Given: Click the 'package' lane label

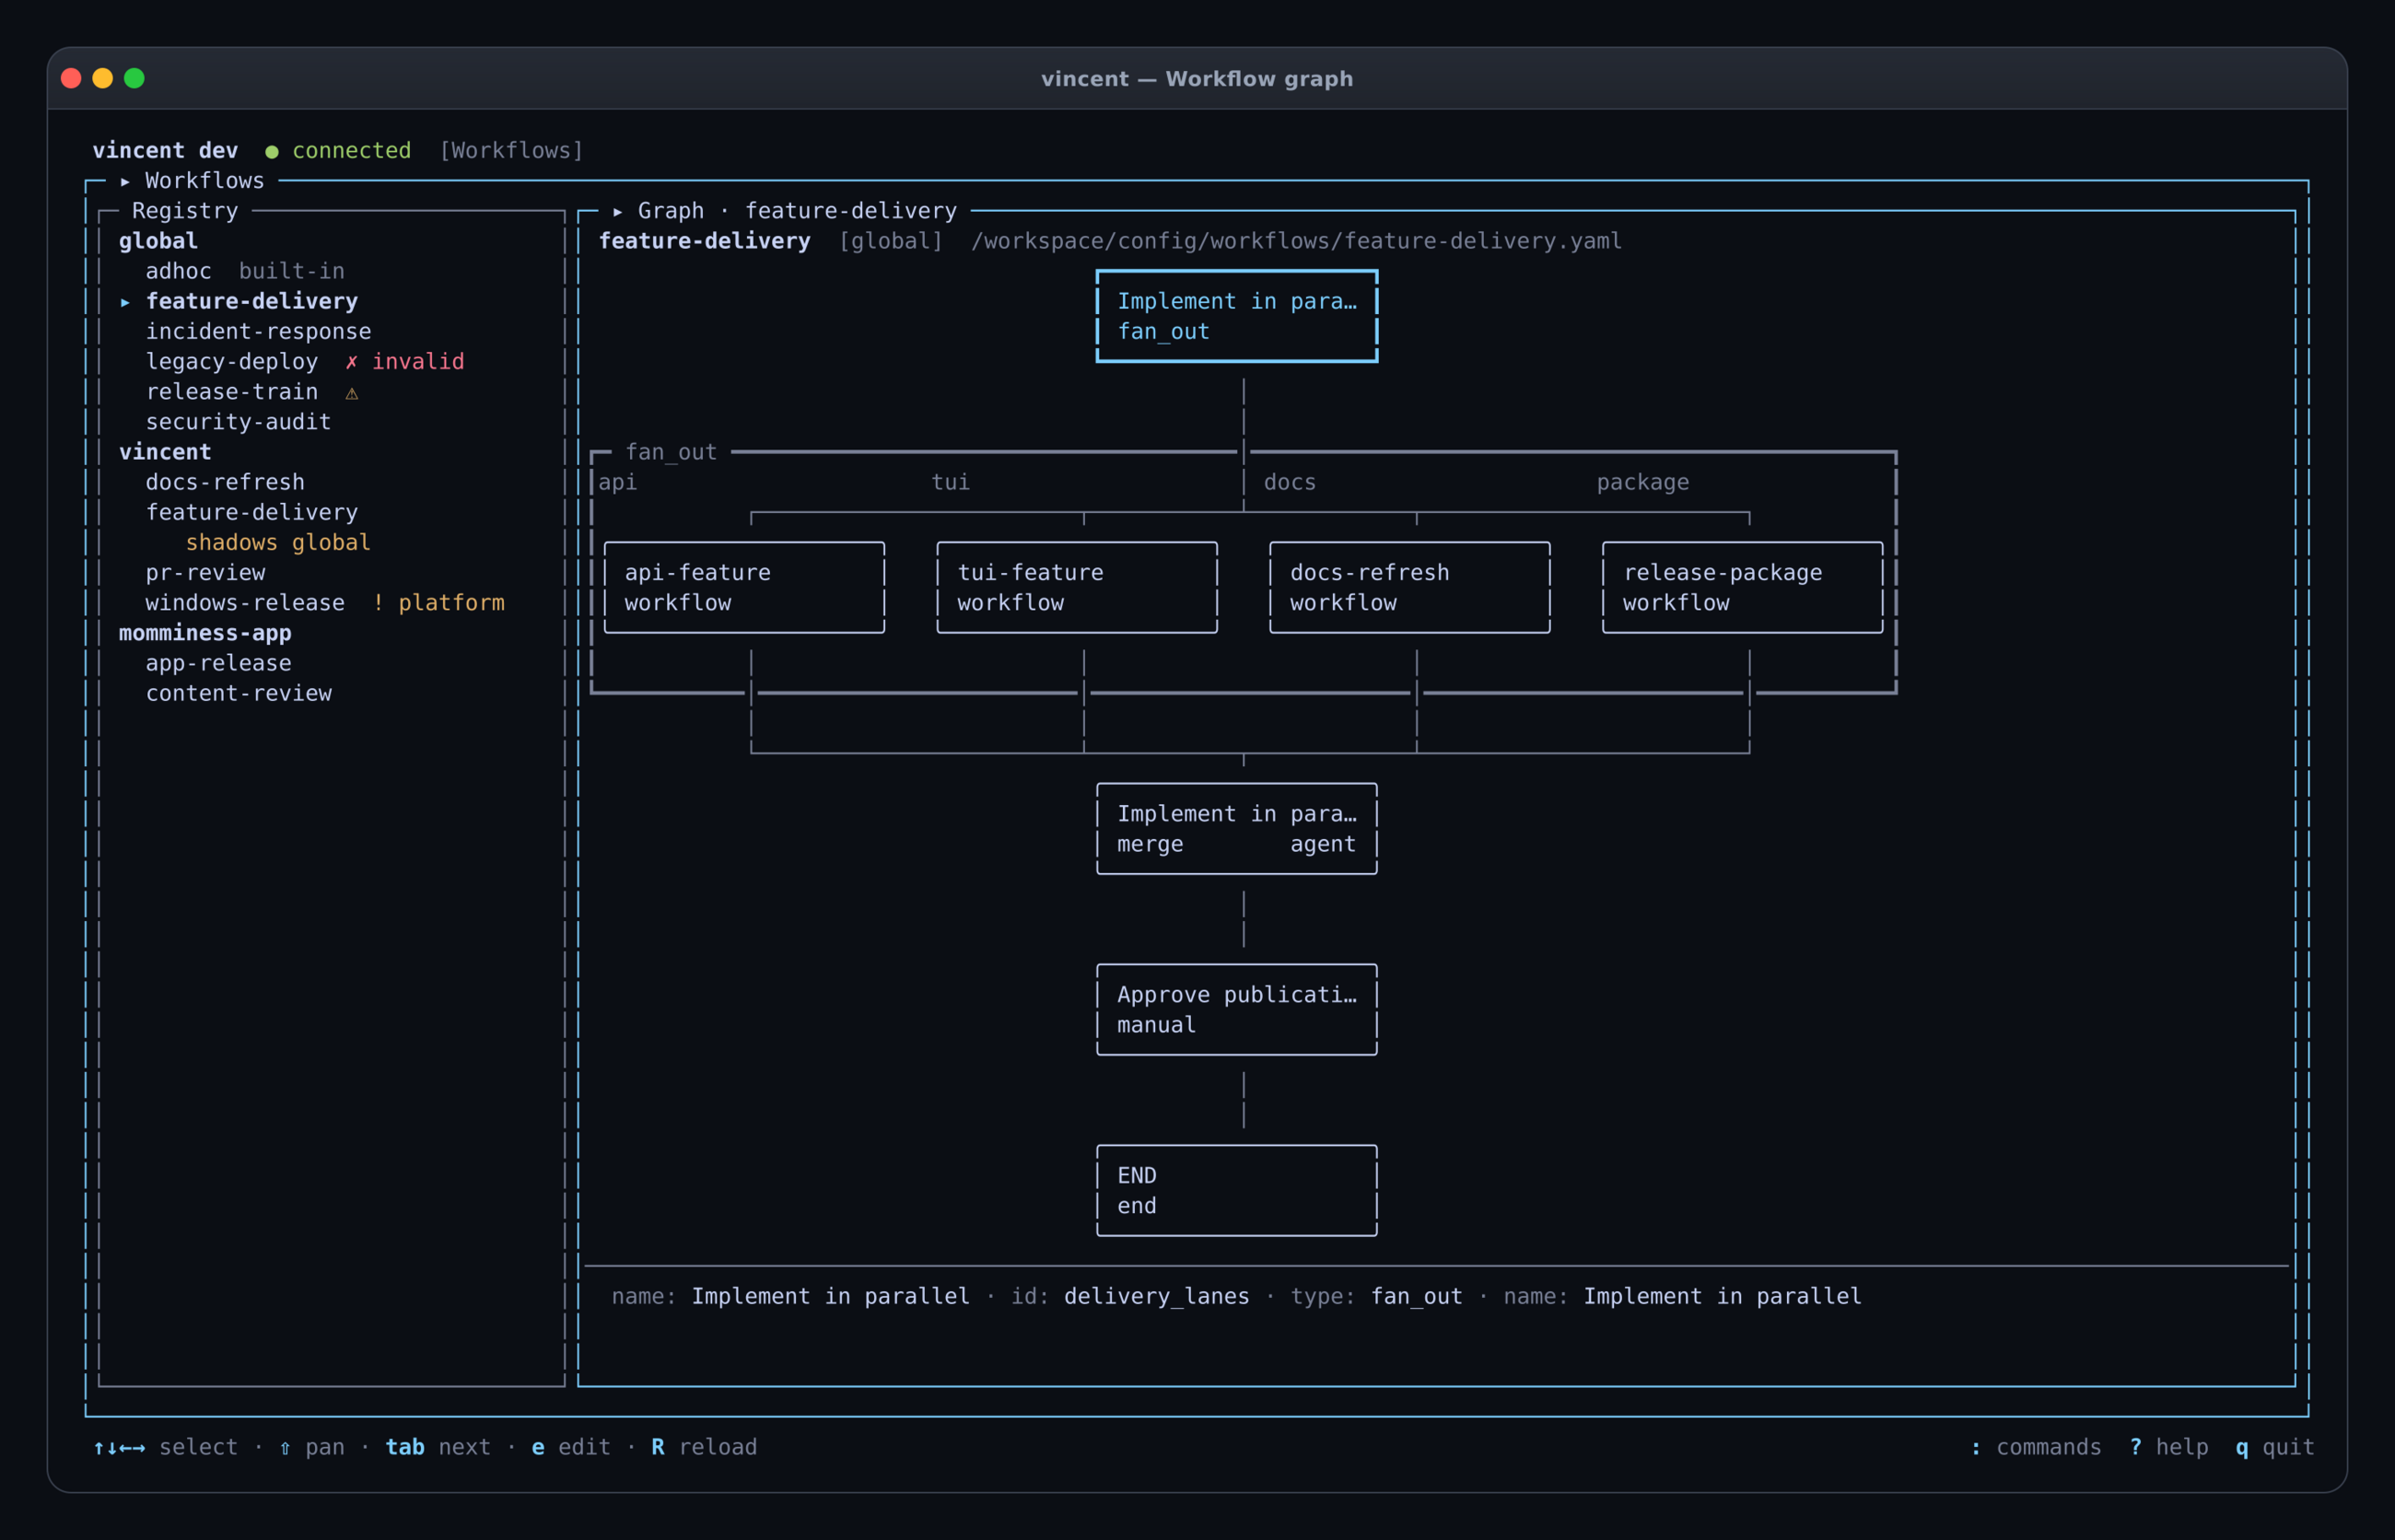Looking at the screenshot, I should point(1643,482).
